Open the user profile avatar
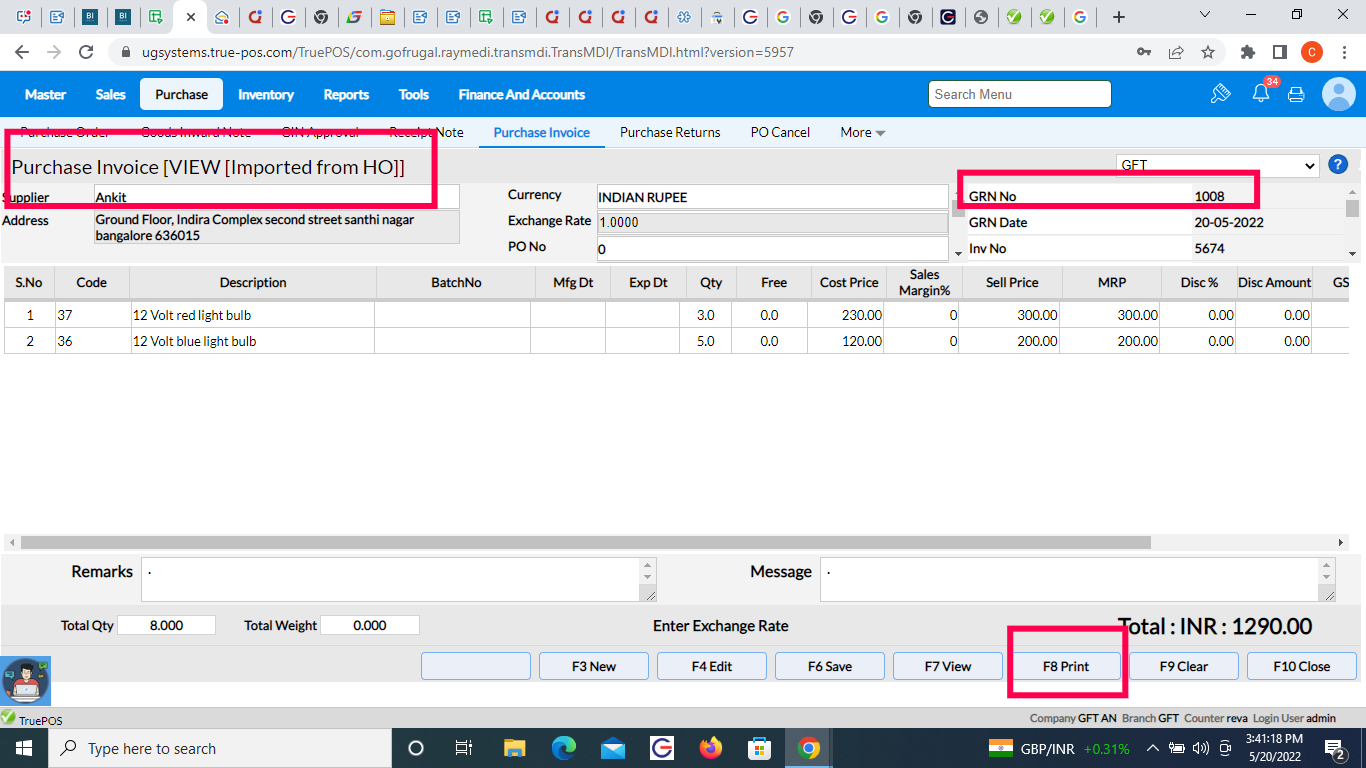The image size is (1366, 768). pos(1338,94)
